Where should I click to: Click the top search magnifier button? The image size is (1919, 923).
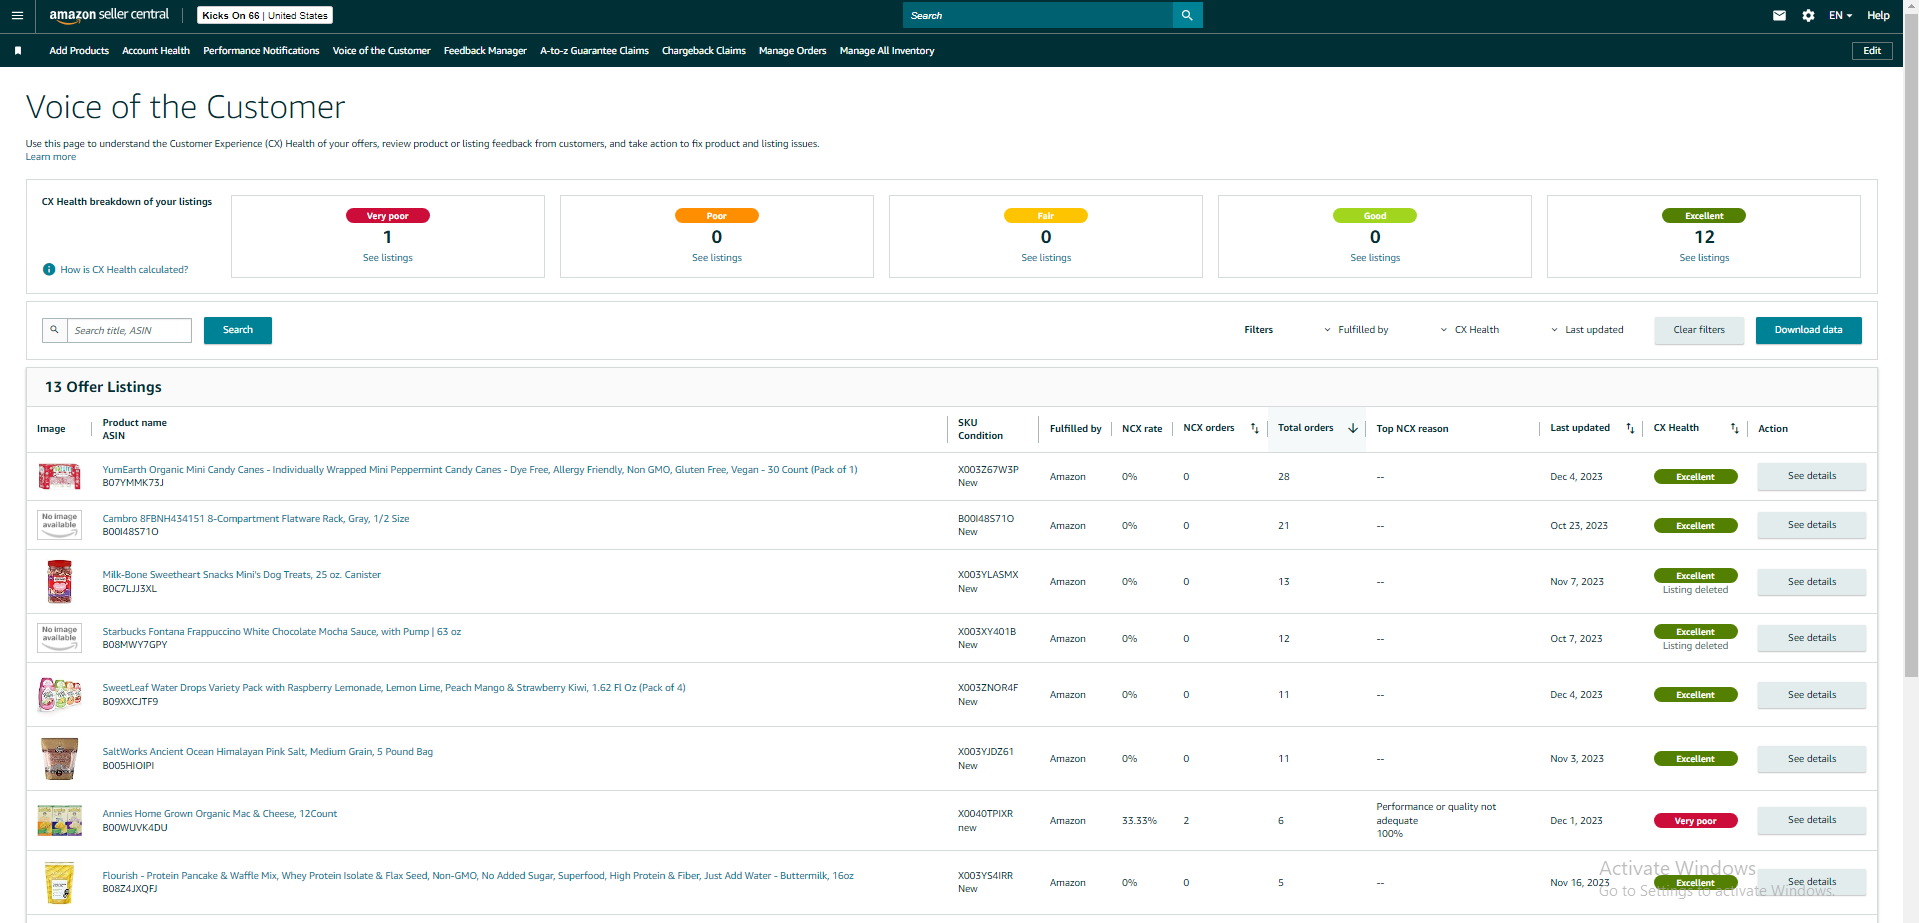point(1187,15)
